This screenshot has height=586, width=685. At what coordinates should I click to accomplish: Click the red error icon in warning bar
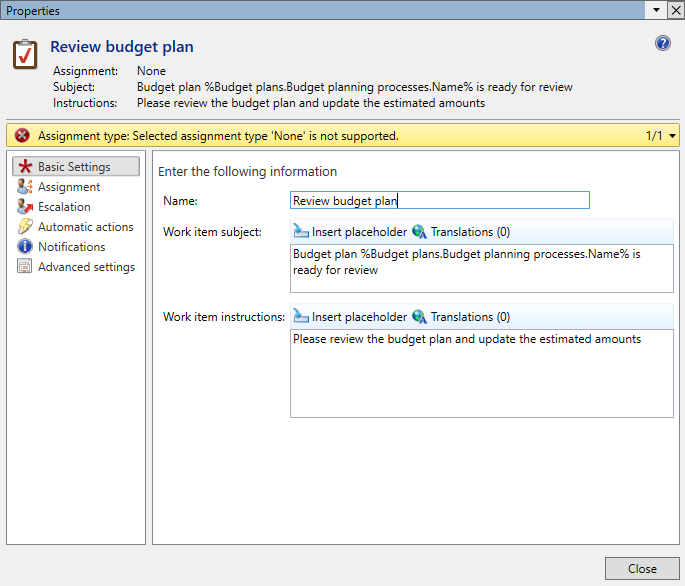tap(22, 136)
